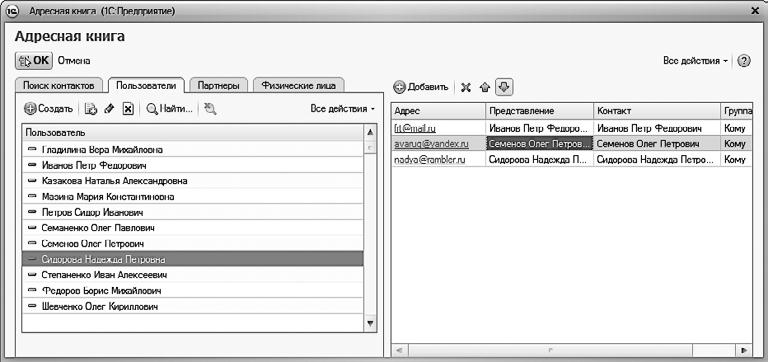Move the recipient up with the arrow icon
The image size is (768, 362).
click(x=485, y=87)
